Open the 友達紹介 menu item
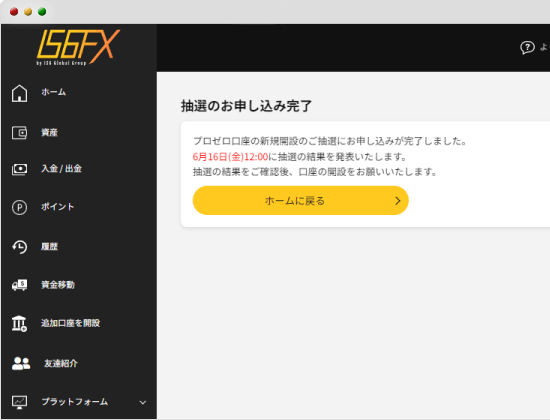The width and height of the screenshot is (550, 420). click(x=61, y=364)
